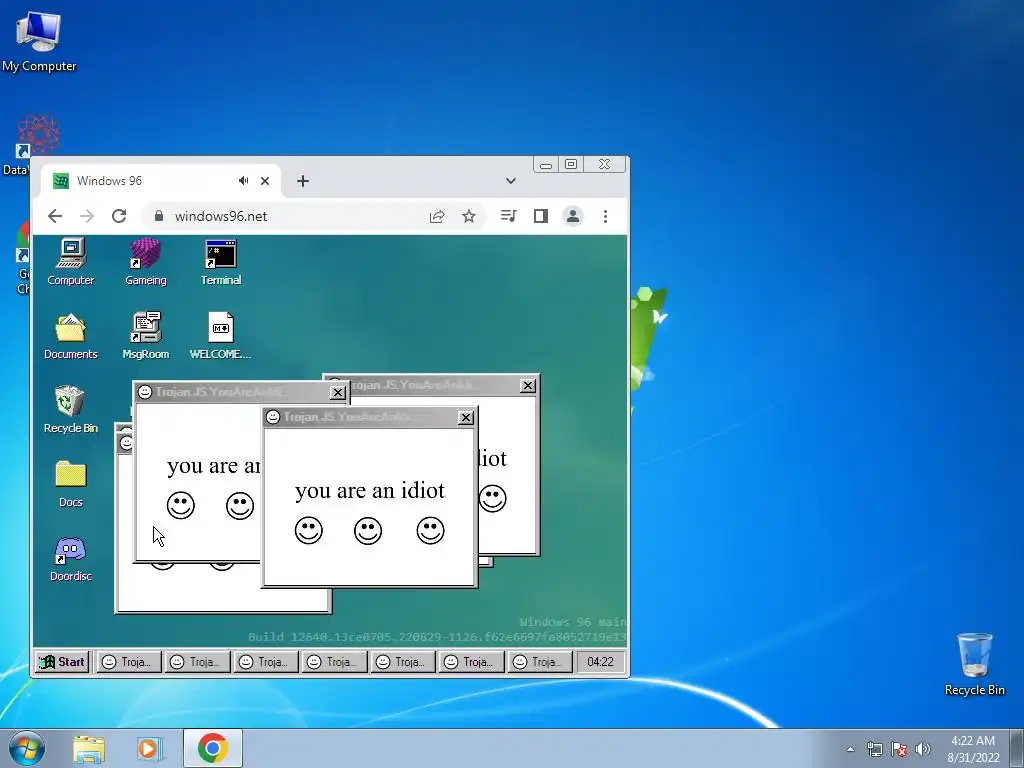This screenshot has width=1024, height=768.
Task: Close the Windows 96 browser tab
Action: 265,181
